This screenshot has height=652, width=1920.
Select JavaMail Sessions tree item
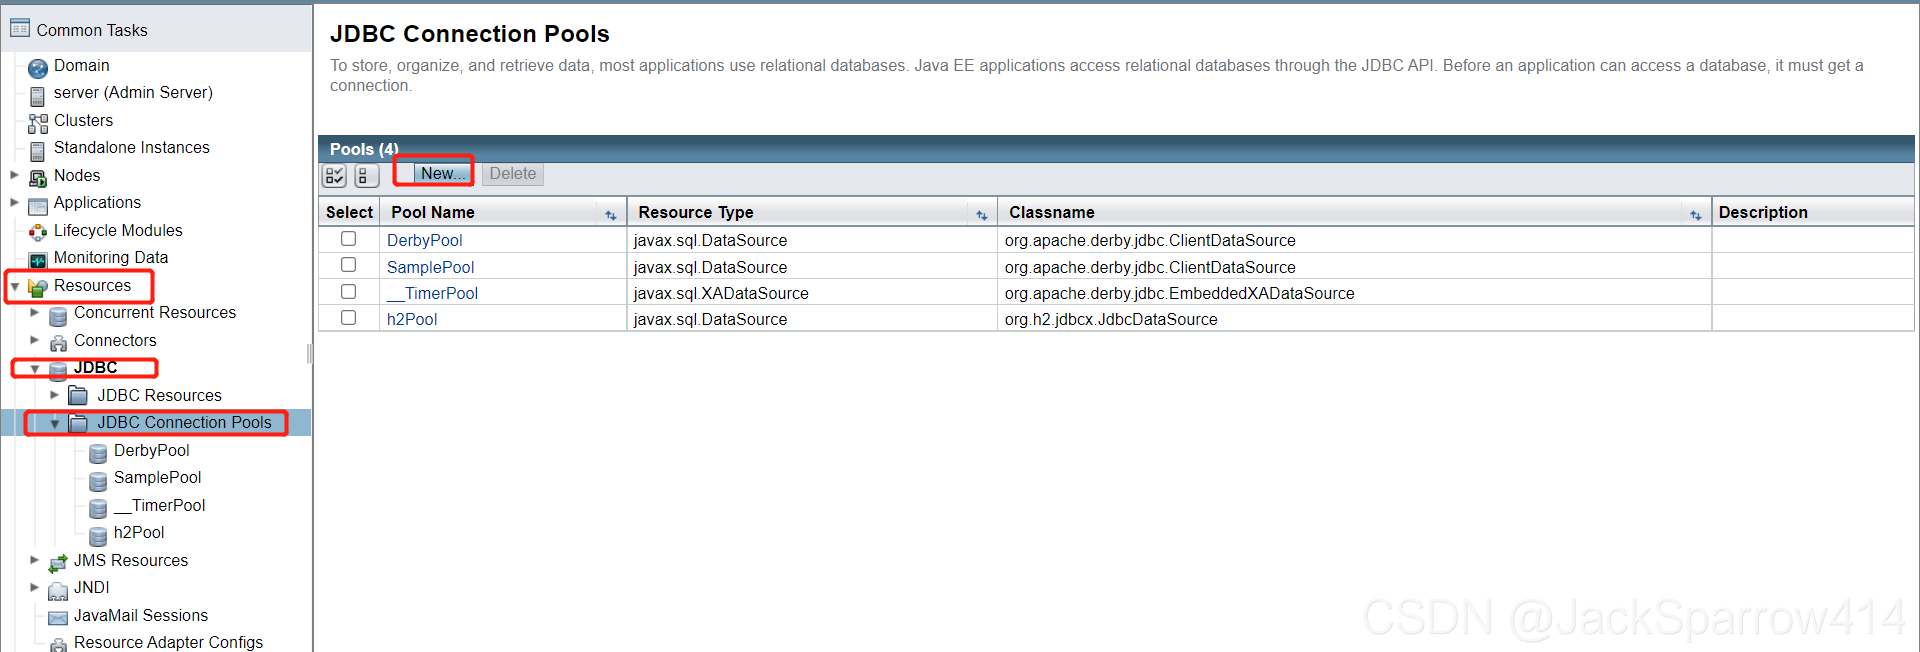point(141,615)
